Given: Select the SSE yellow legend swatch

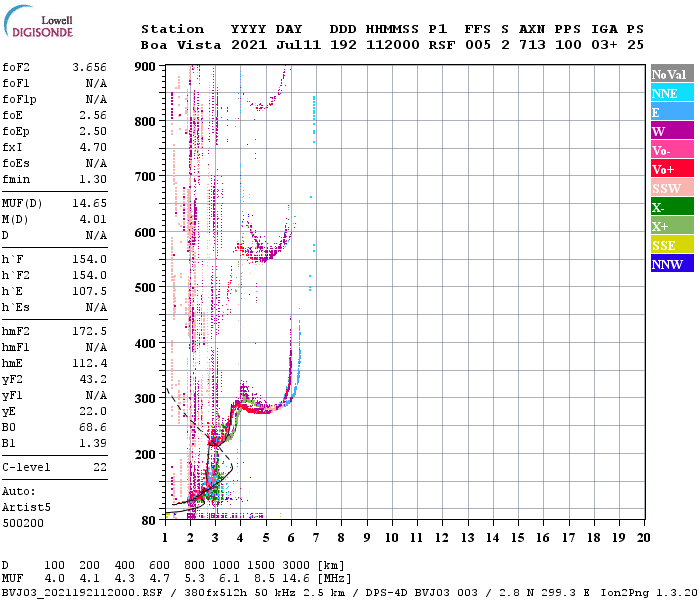Looking at the screenshot, I should (672, 245).
